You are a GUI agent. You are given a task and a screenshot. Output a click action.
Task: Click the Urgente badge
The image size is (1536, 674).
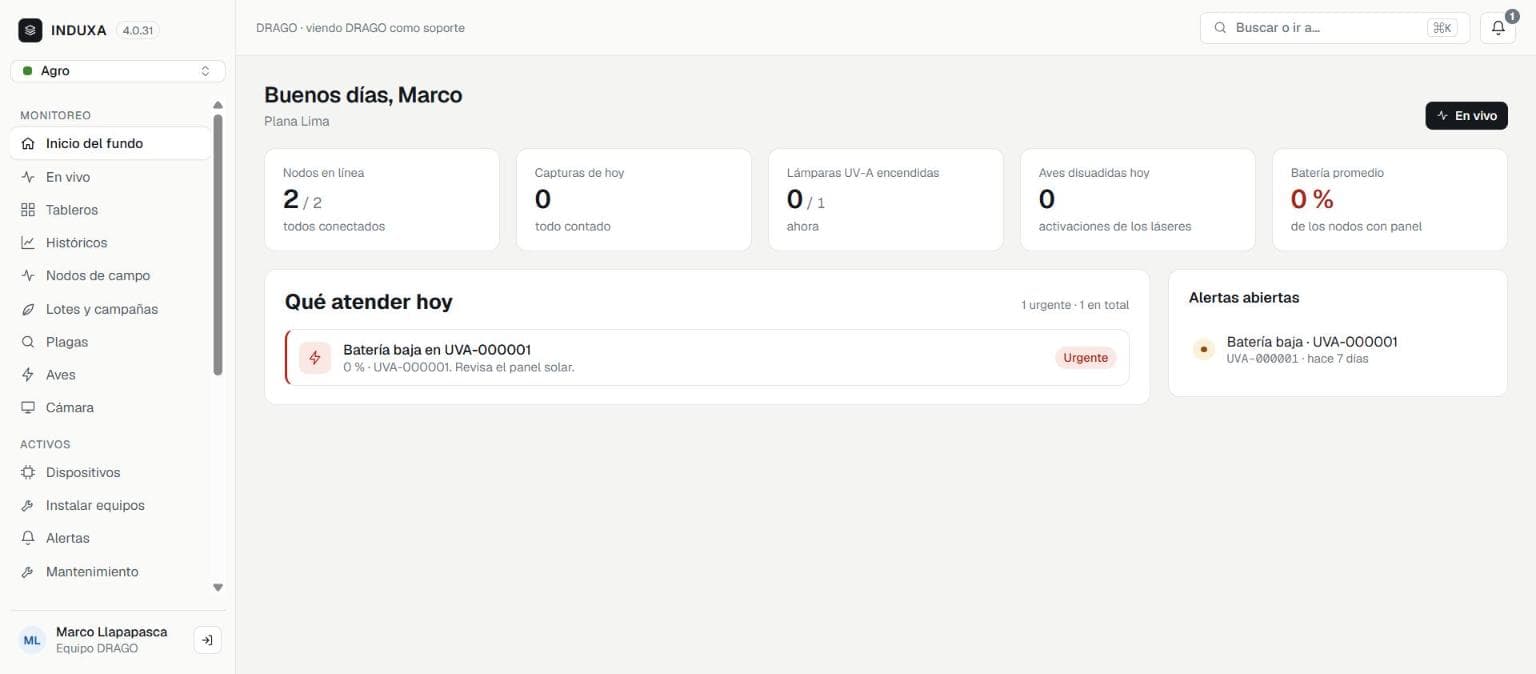(x=1085, y=357)
